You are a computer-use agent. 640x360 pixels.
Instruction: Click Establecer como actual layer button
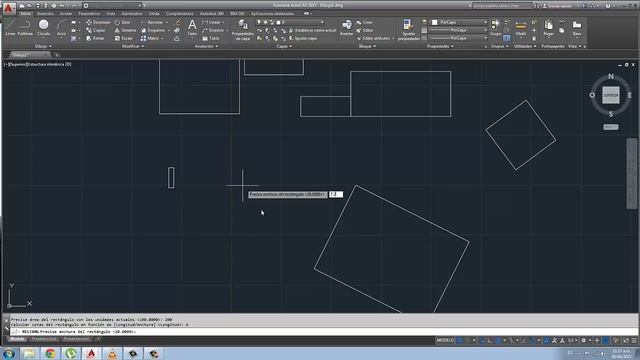point(313,30)
